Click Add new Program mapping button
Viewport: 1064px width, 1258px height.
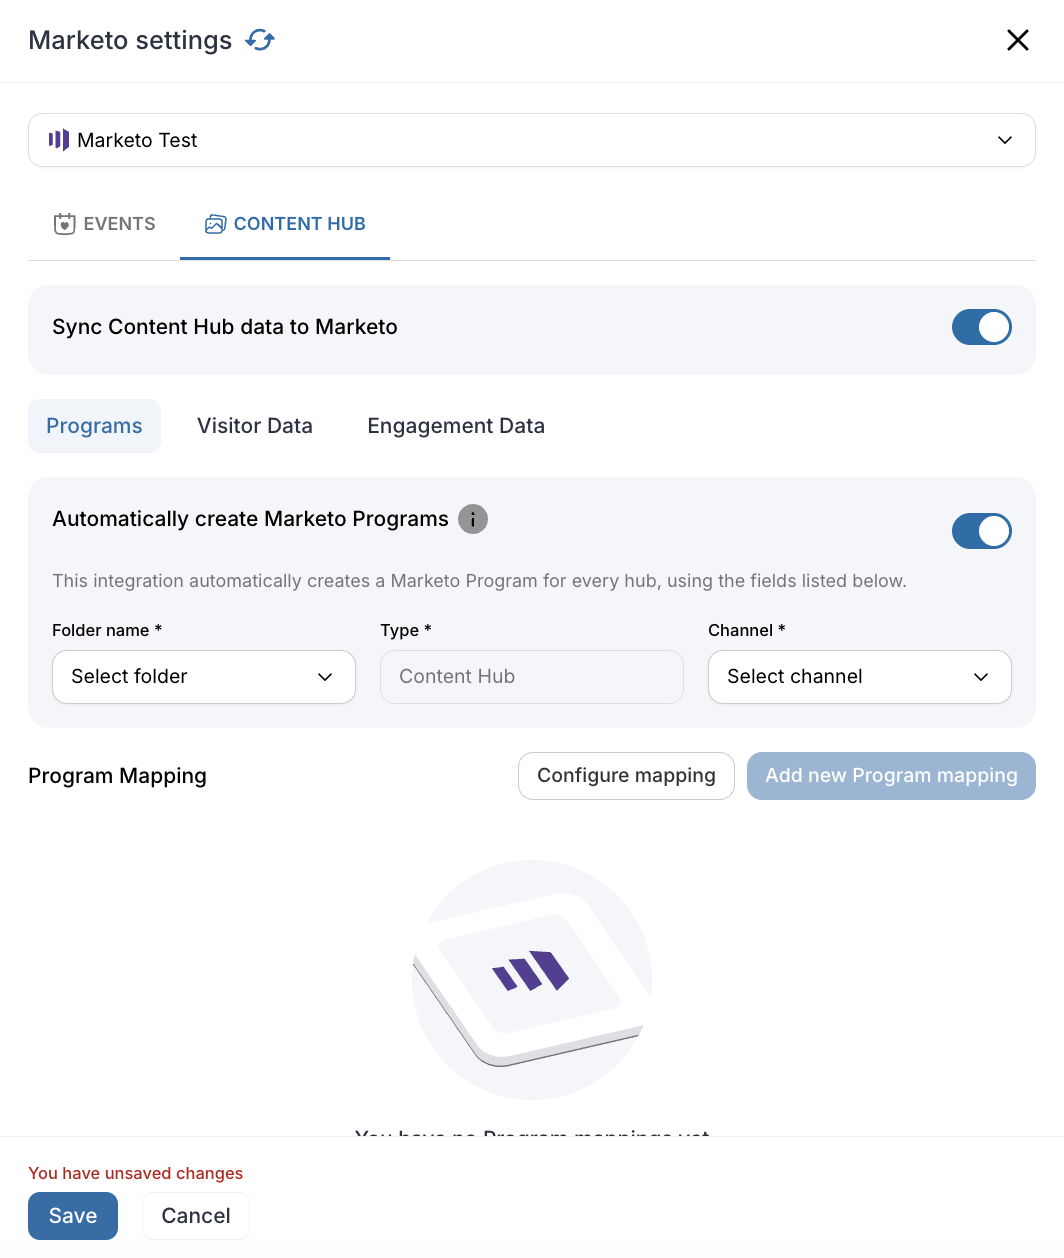891,776
